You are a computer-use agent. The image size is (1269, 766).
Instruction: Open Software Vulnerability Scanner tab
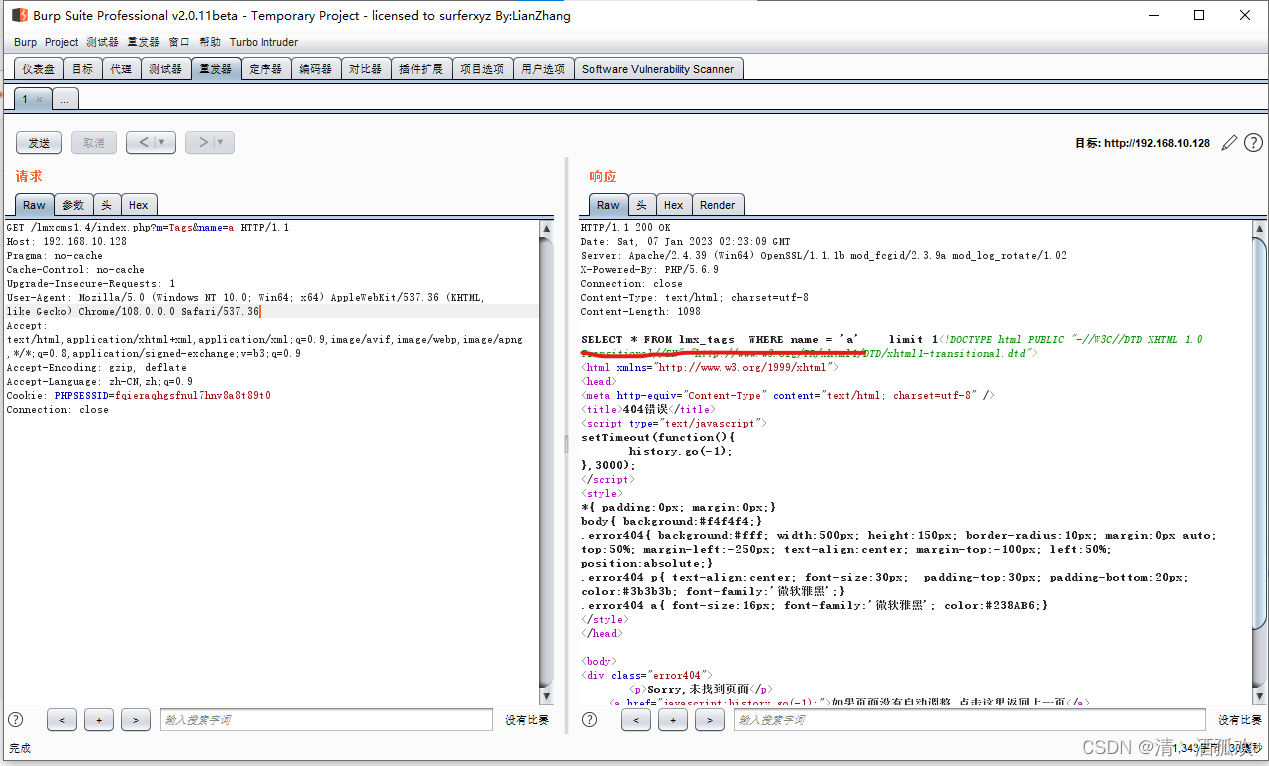click(x=657, y=69)
